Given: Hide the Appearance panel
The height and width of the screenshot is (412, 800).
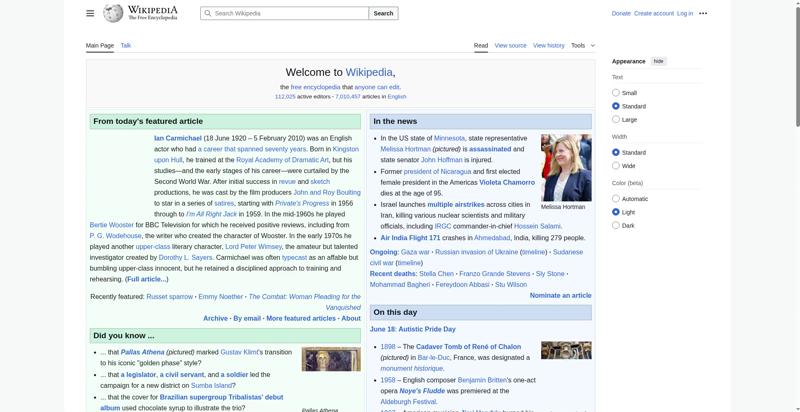Looking at the screenshot, I should pos(659,61).
